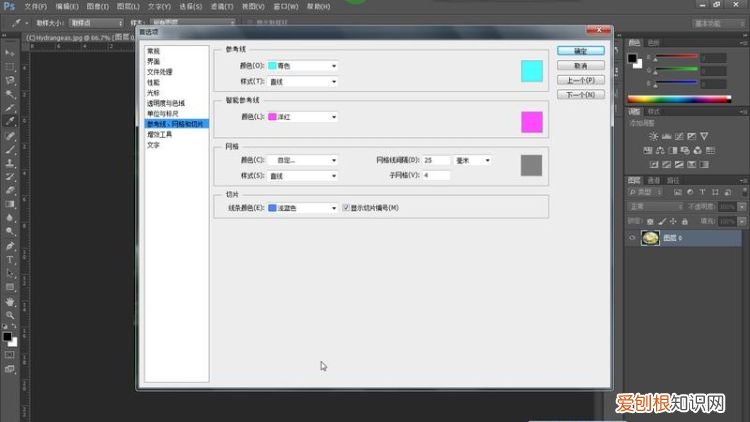This screenshot has height=422, width=750.
Task: Hide layer 图层 0 with eye icon
Action: pyautogui.click(x=632, y=238)
